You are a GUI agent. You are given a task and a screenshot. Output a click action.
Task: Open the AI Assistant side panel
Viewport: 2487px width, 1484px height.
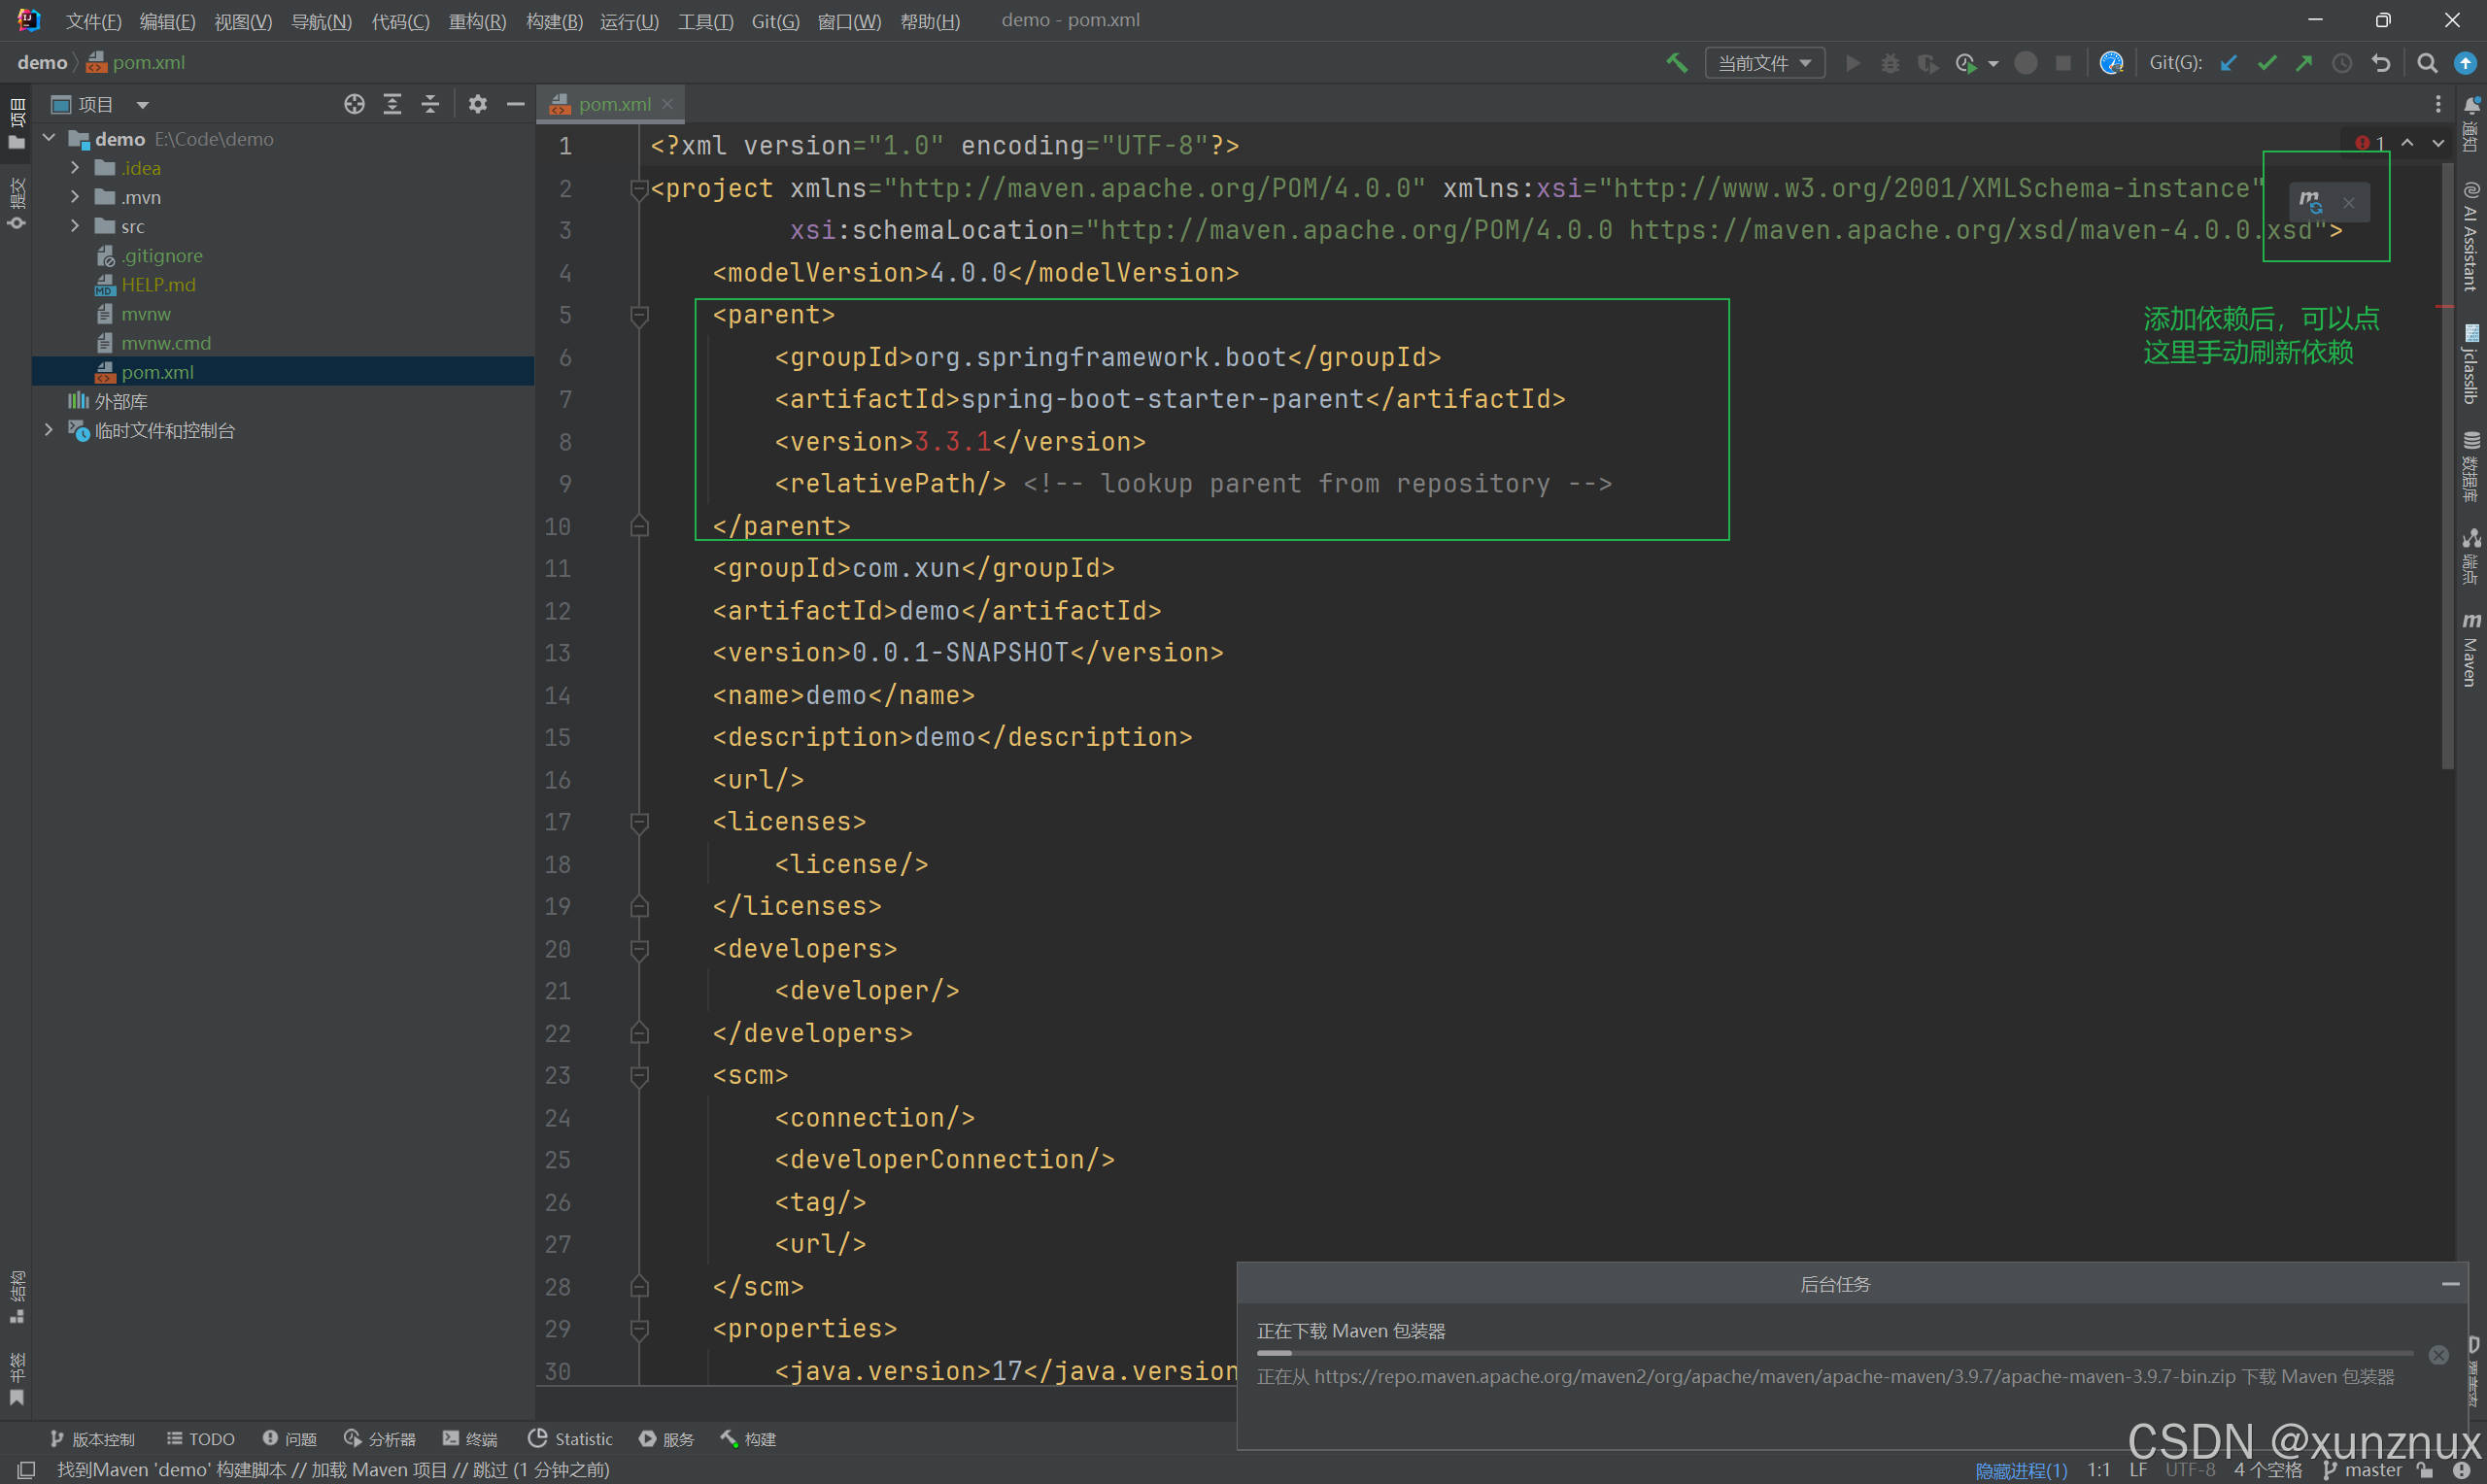(2472, 236)
